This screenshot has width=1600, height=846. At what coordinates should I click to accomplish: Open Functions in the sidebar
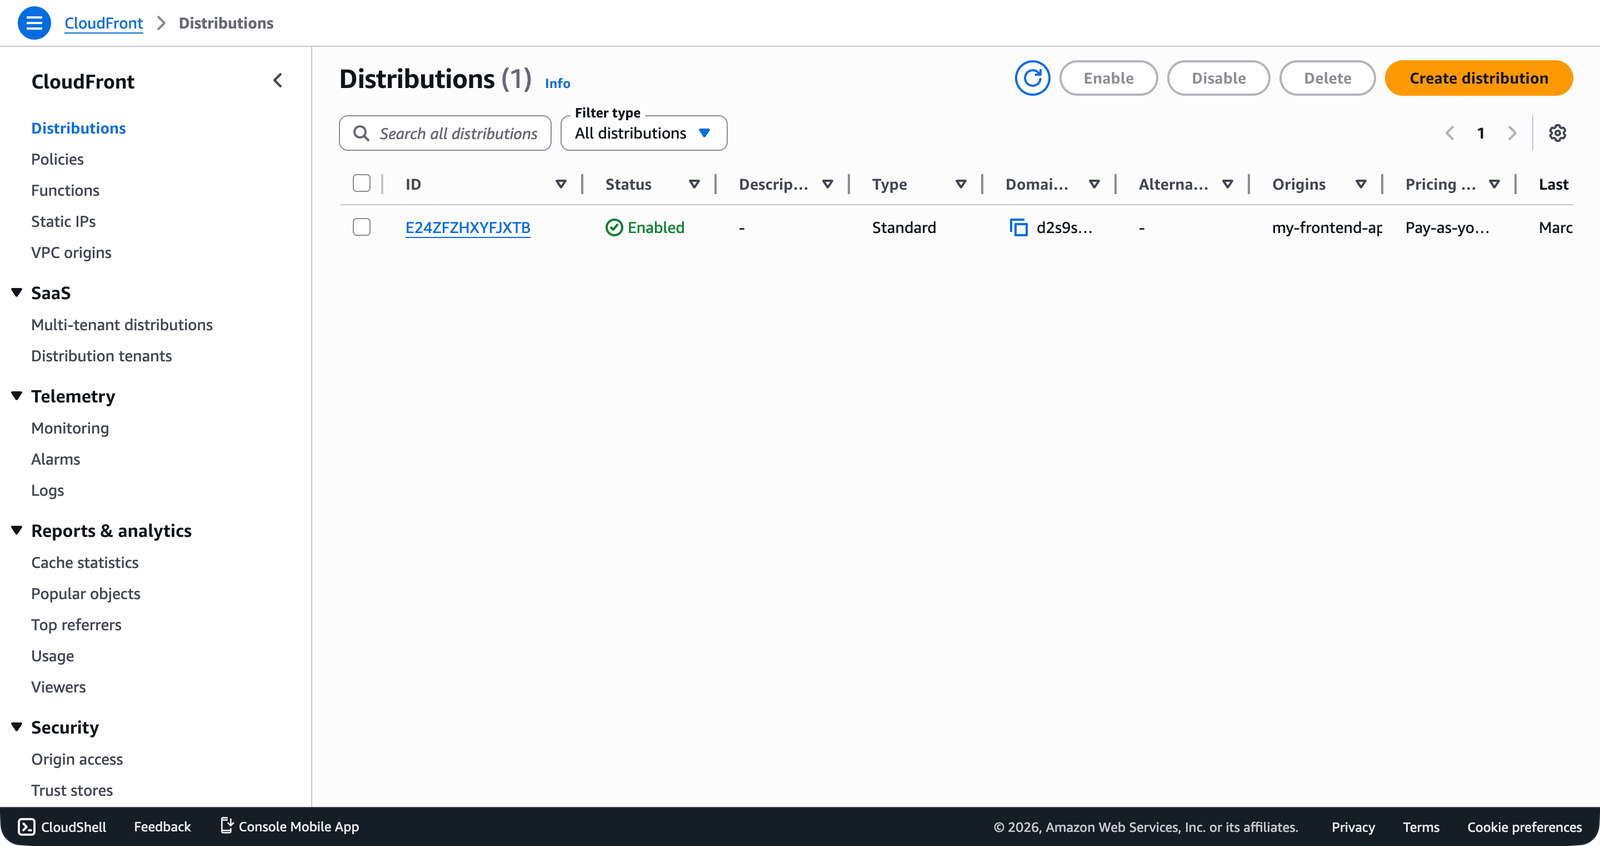click(65, 190)
